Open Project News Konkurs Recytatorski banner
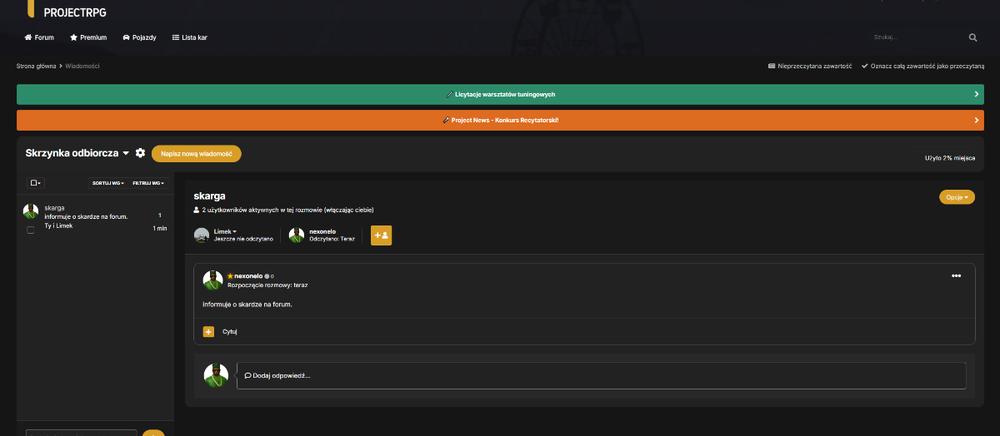 (x=500, y=120)
